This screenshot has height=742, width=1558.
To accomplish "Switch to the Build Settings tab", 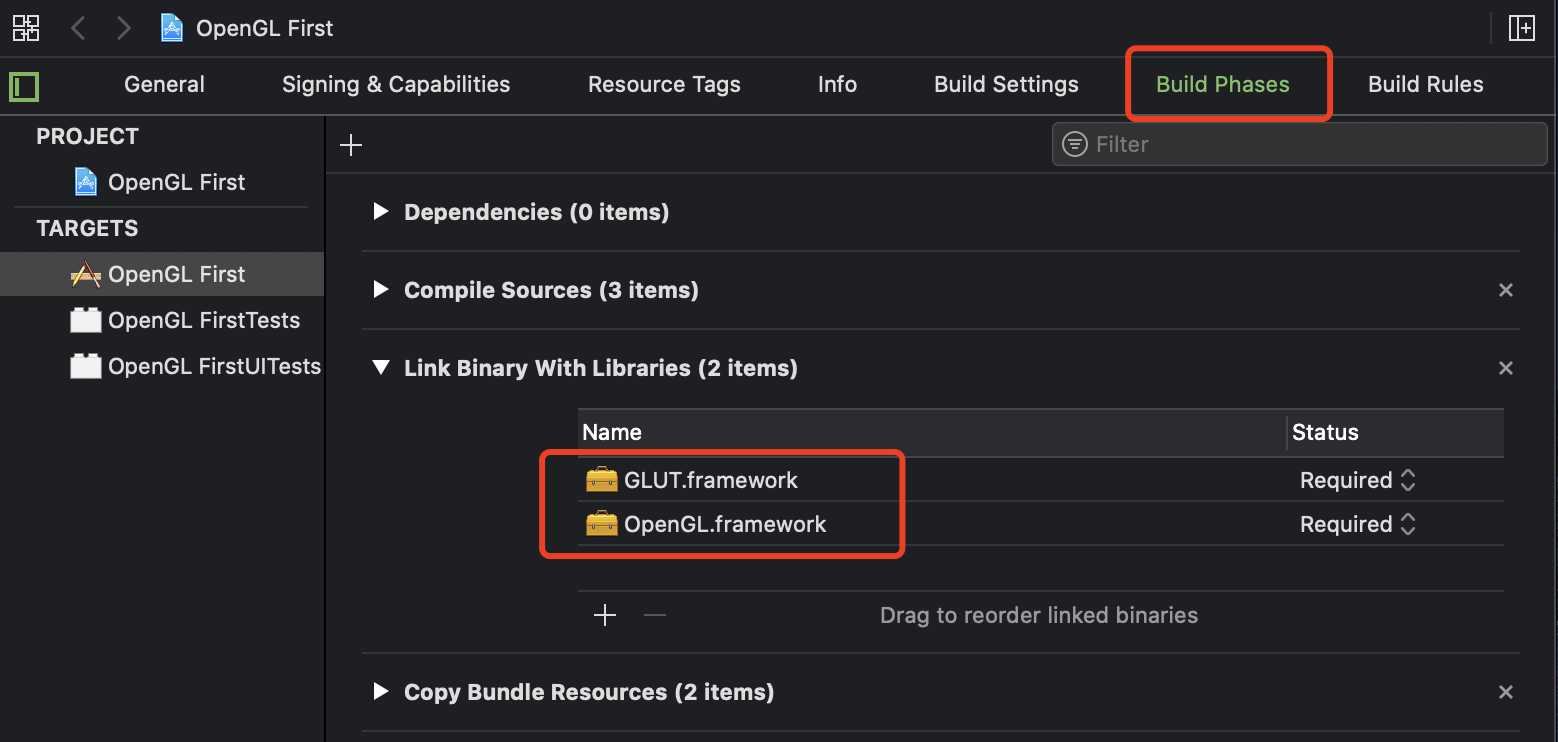I will (x=1006, y=85).
